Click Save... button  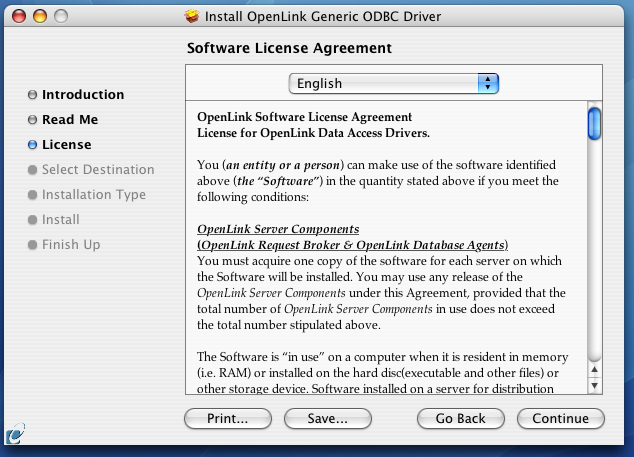[328, 419]
